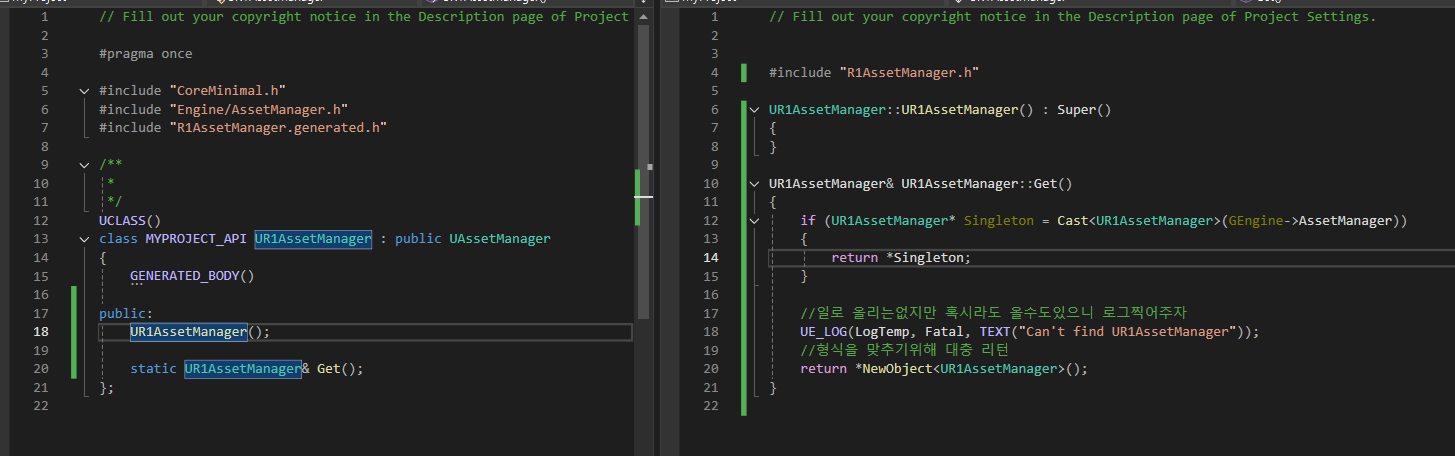
Task: Click the Korean comment on line 19
Action: pyautogui.click(x=904, y=350)
